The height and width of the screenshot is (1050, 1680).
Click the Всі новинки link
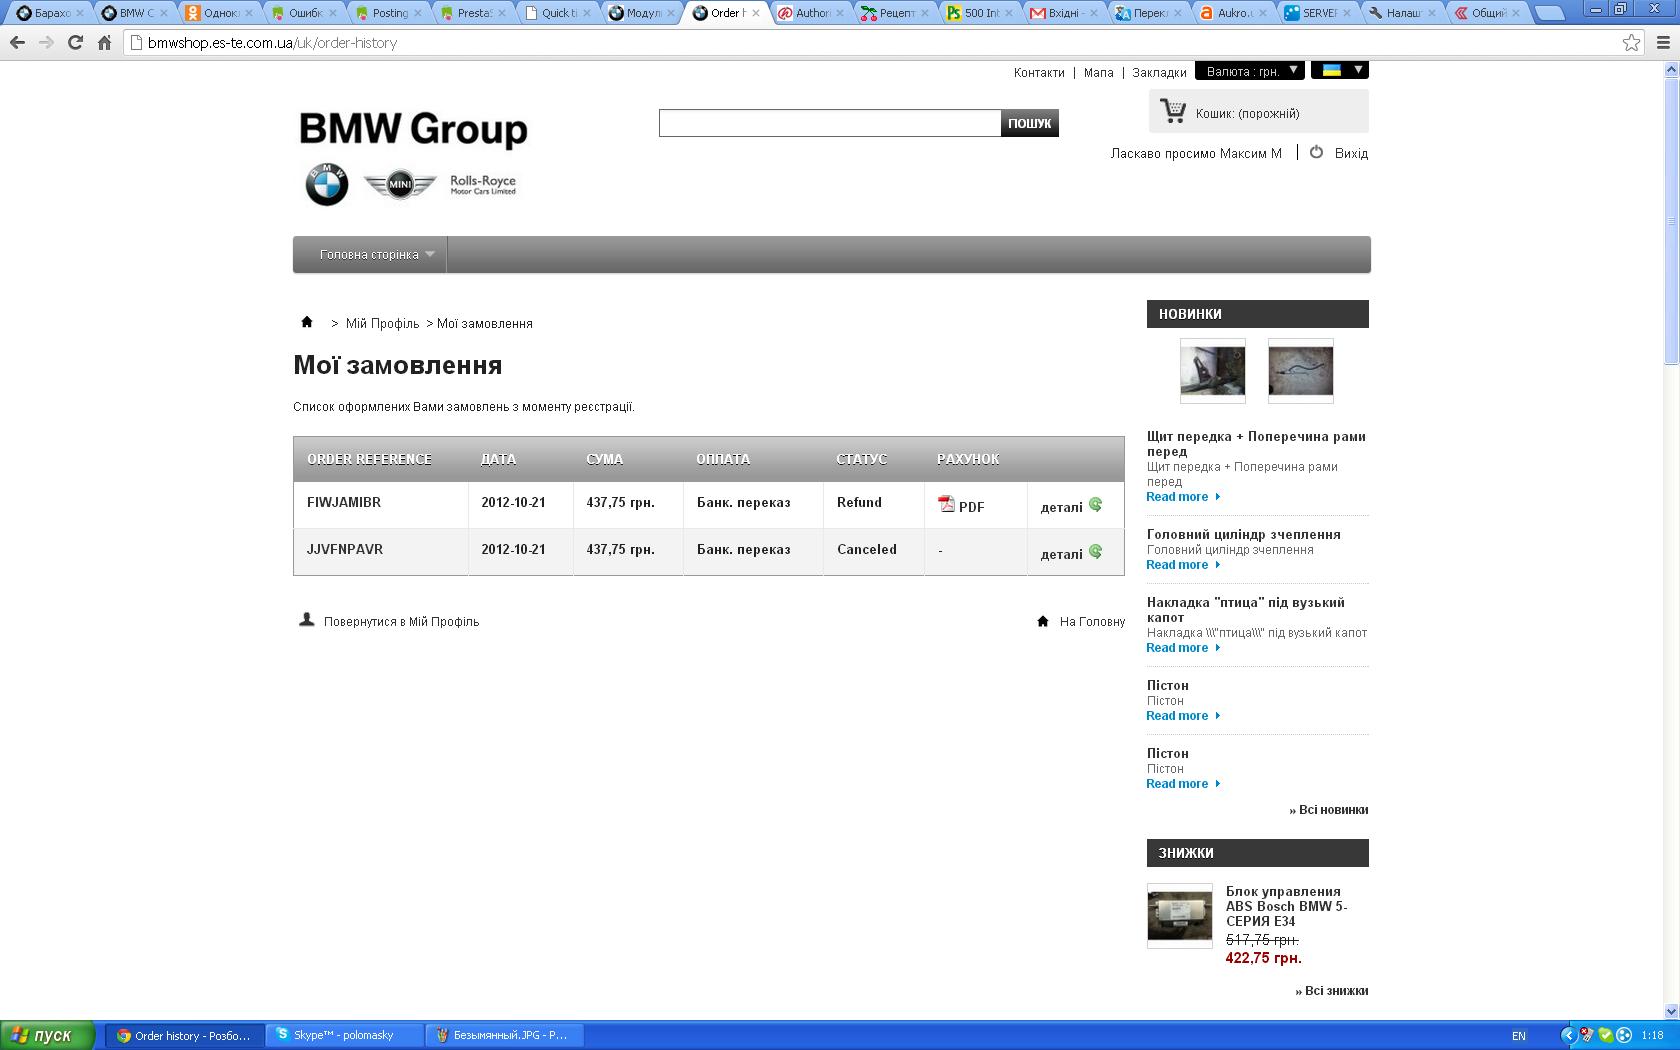pos(1329,809)
